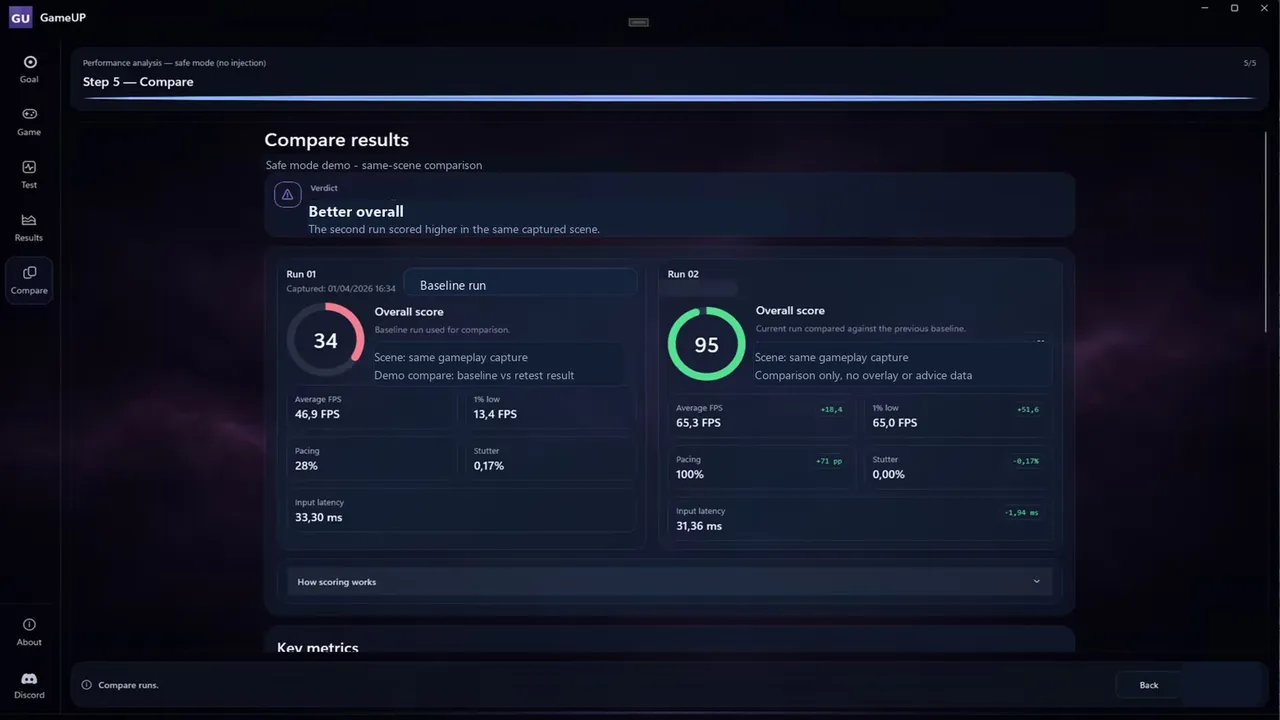1280x720 pixels.
Task: Click the vertical scrollbar on the right
Action: point(1266,232)
